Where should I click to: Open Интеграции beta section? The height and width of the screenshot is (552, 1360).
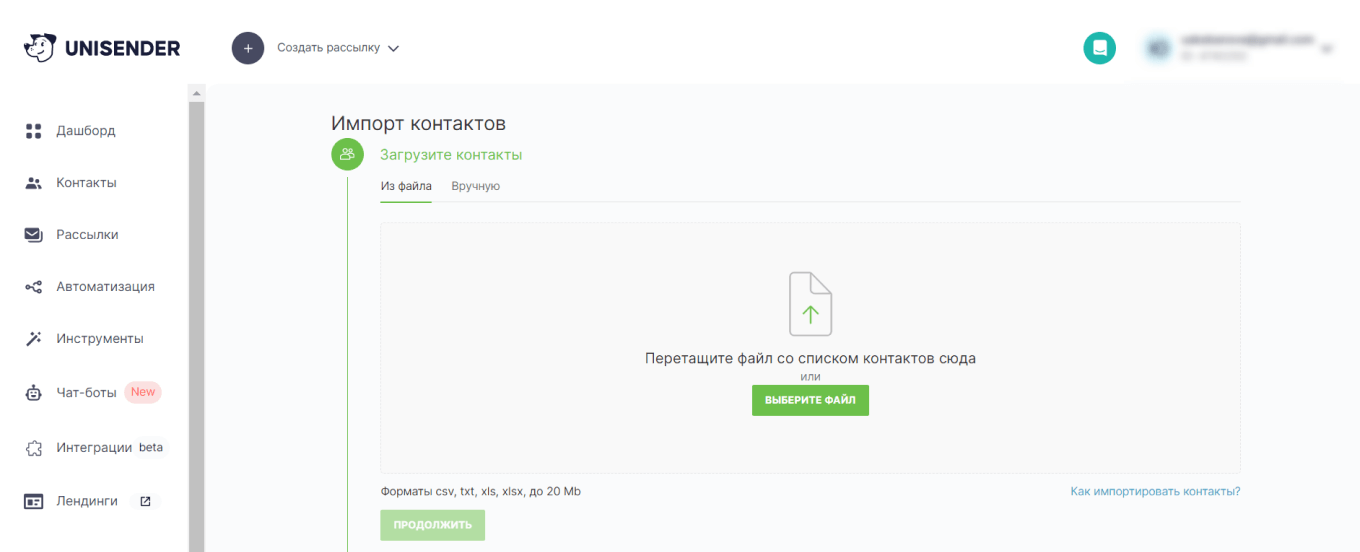(94, 448)
